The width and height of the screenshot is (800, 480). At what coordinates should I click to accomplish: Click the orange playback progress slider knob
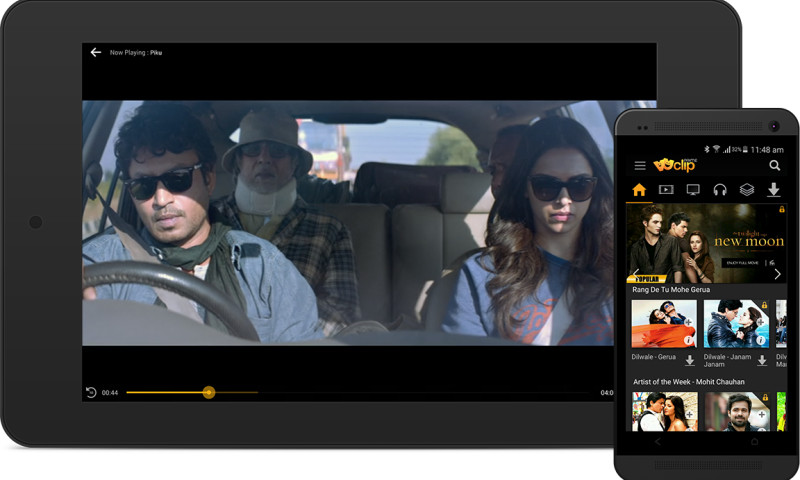pos(209,392)
